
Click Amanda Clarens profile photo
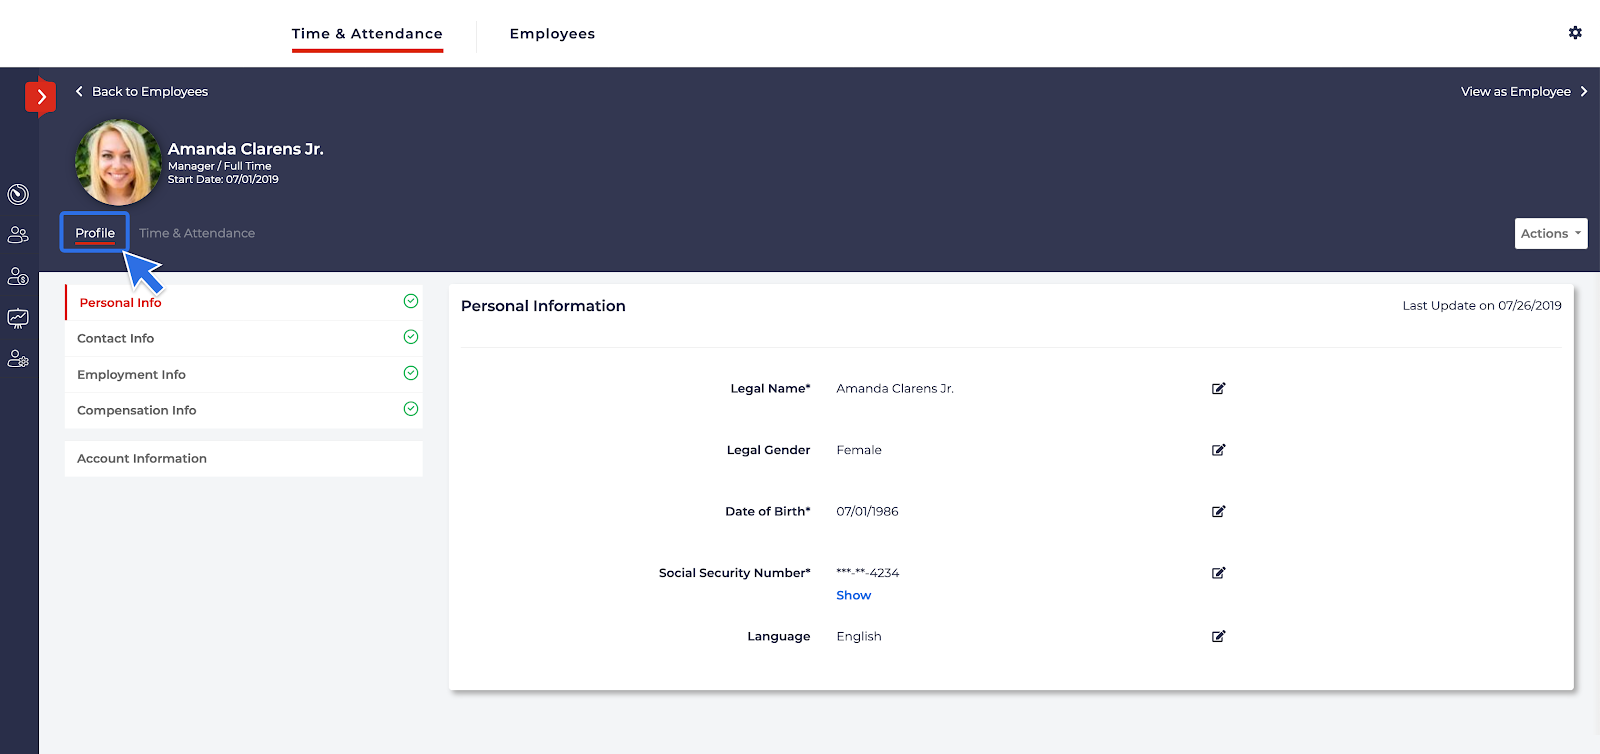point(118,163)
